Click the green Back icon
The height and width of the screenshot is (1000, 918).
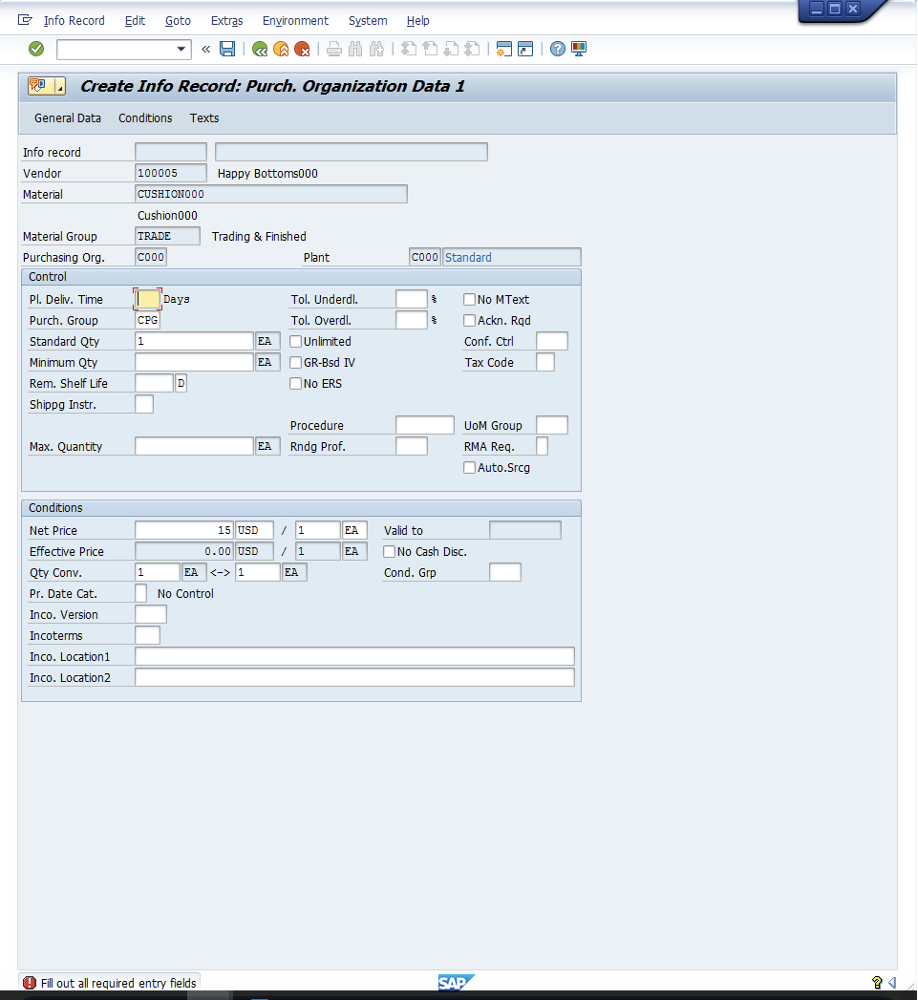(x=260, y=48)
